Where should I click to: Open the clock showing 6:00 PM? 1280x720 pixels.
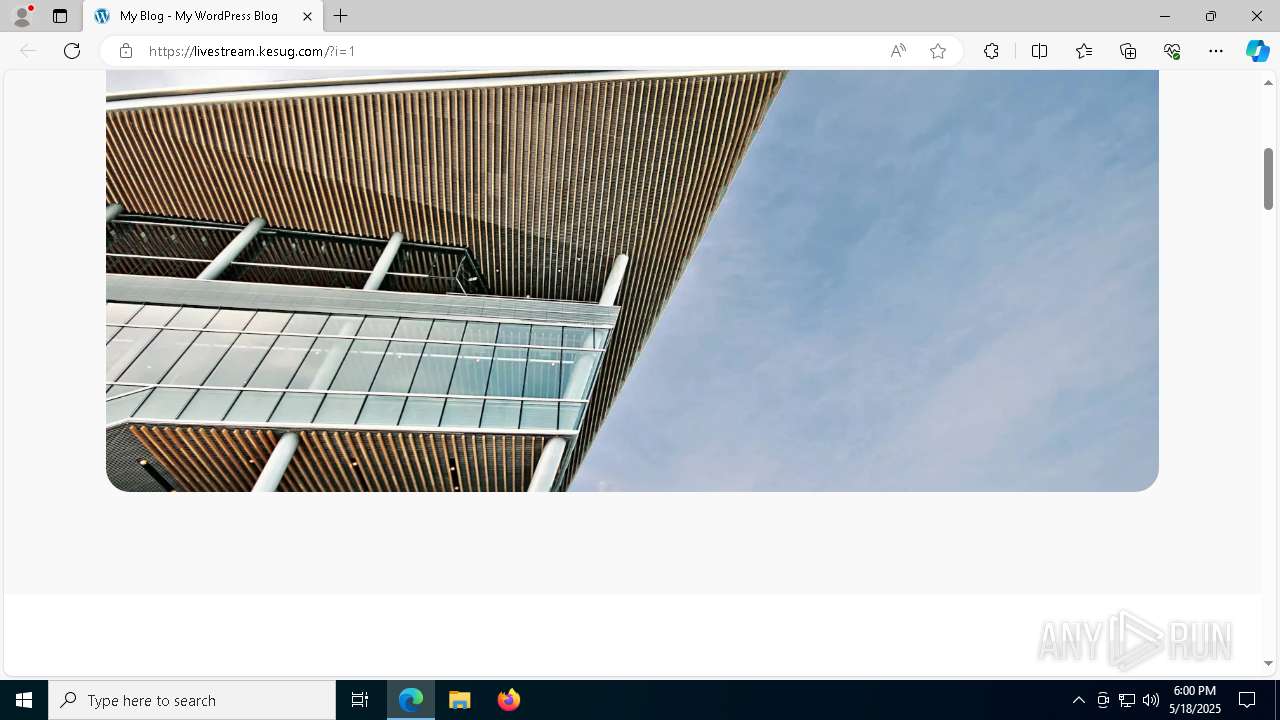click(x=1195, y=700)
